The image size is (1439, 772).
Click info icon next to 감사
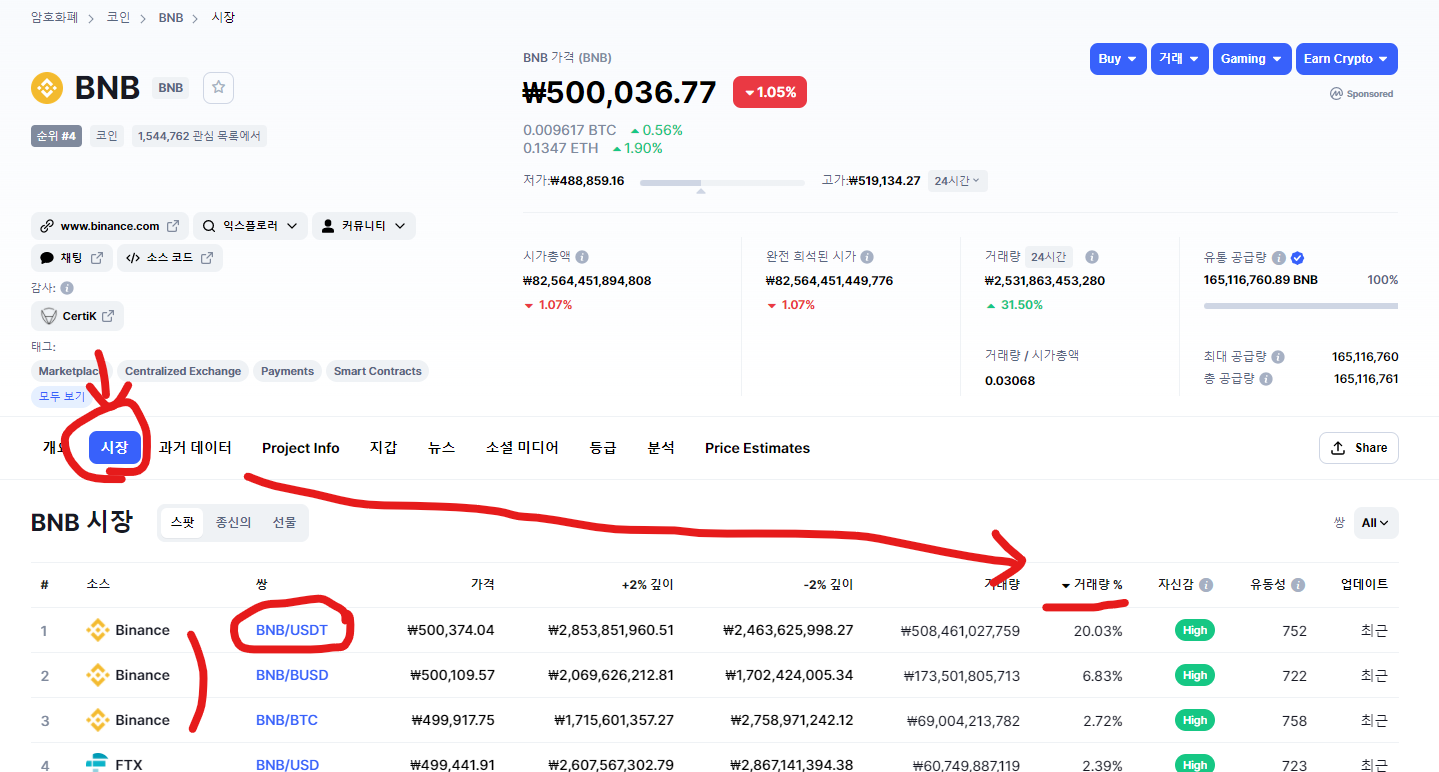67,288
